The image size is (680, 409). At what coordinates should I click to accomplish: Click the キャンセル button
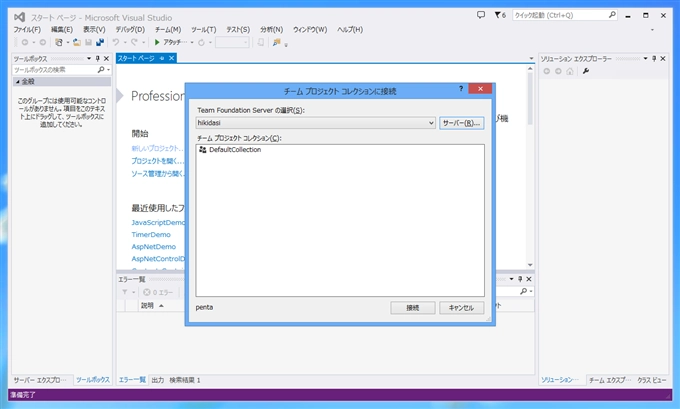(x=461, y=308)
